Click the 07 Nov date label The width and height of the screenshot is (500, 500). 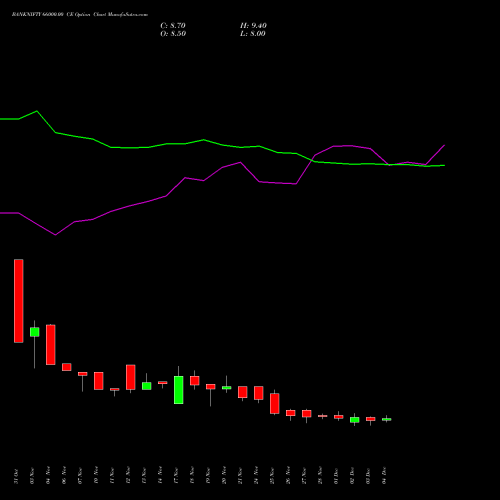point(80,476)
